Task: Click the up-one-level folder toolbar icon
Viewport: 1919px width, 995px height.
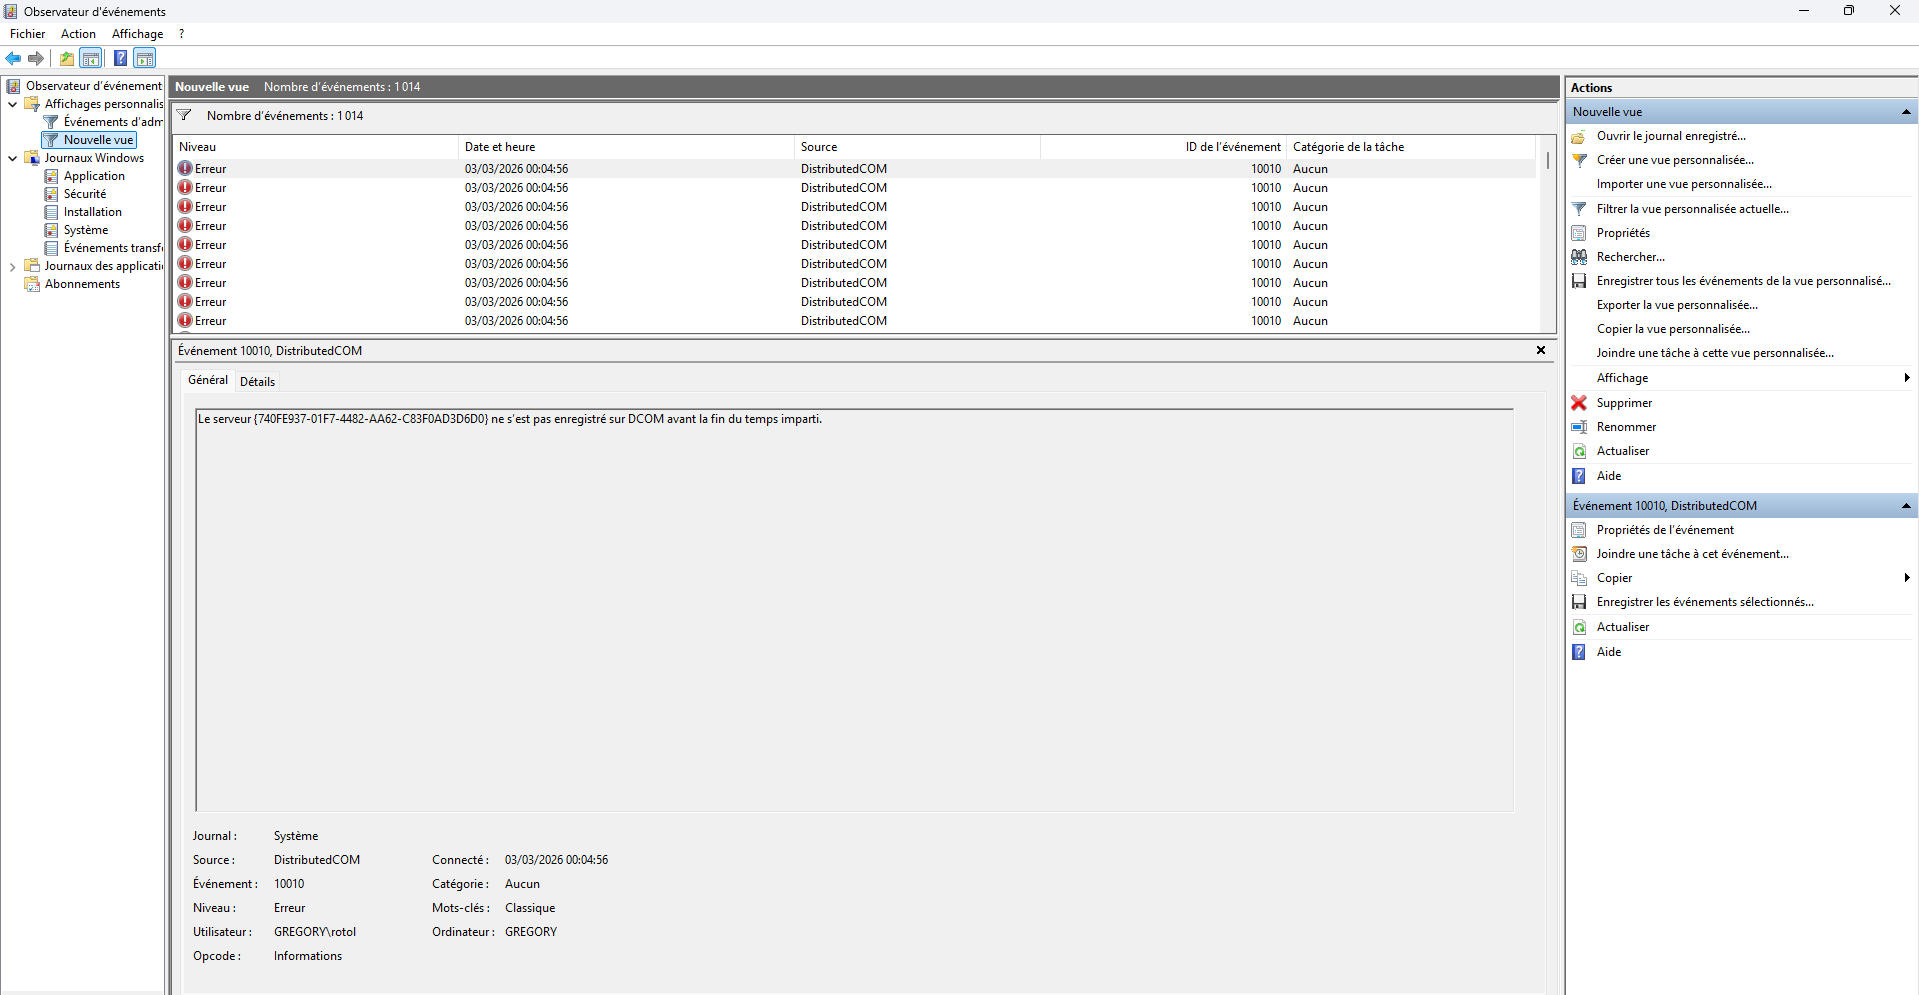Action: 67,58
